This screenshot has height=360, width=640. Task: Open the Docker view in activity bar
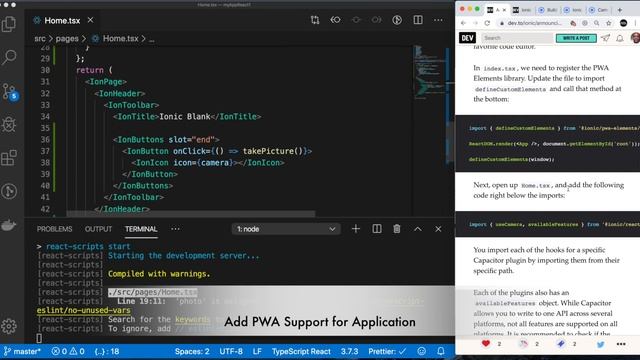tap(9, 224)
